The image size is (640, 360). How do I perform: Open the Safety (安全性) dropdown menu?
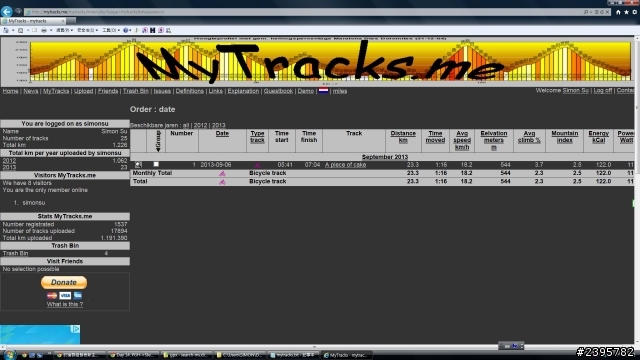tap(87, 30)
